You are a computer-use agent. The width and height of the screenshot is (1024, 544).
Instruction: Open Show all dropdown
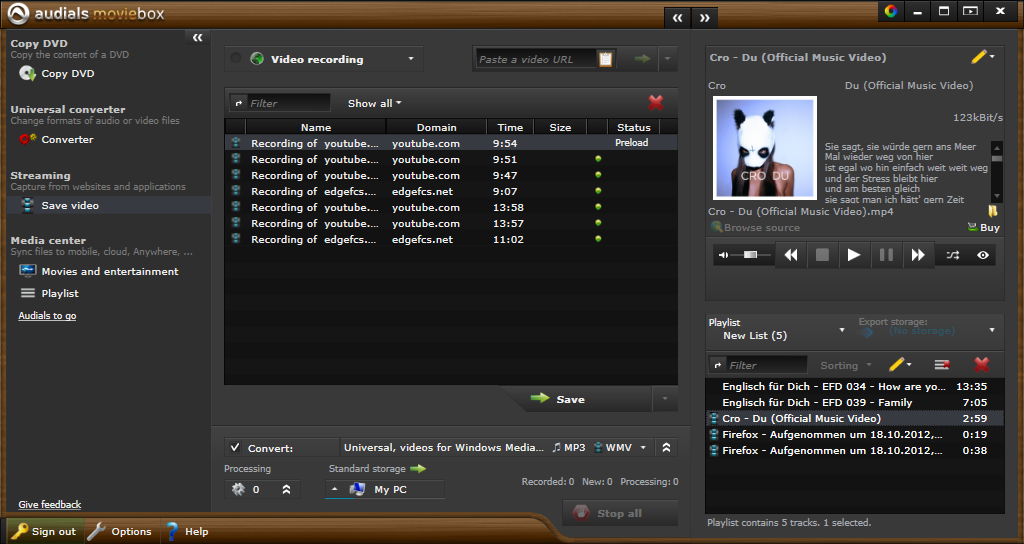click(375, 103)
